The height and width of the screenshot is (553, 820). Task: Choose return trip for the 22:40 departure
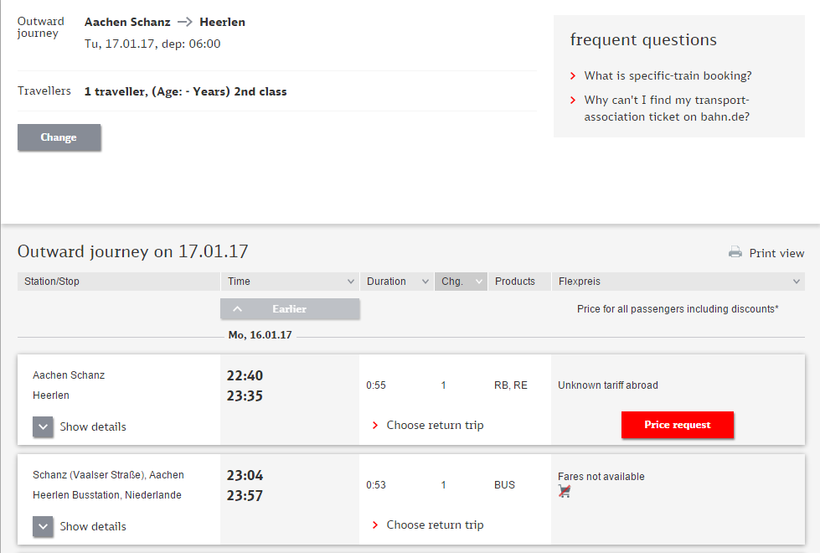(435, 426)
